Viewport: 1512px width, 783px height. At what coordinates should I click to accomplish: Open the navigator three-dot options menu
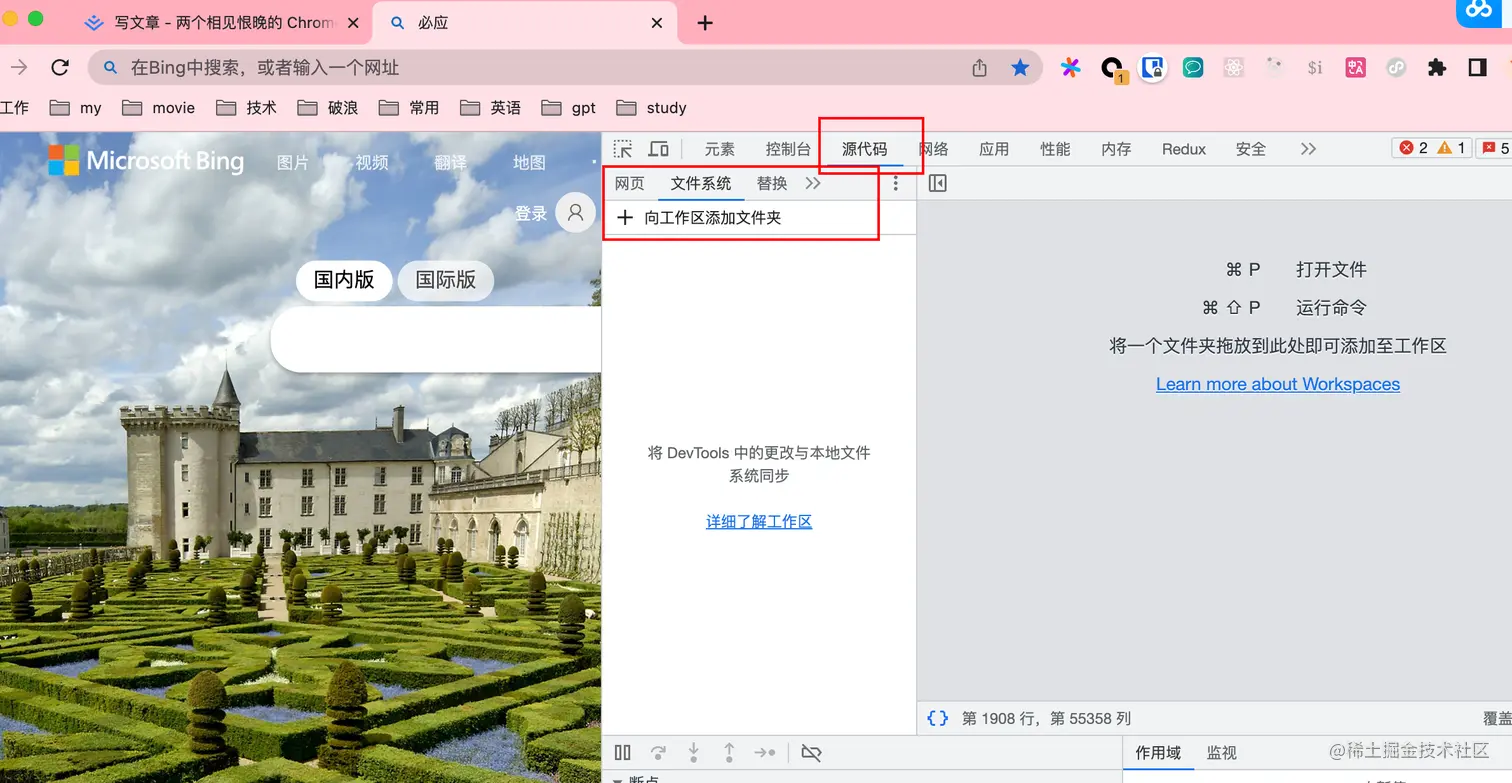896,183
